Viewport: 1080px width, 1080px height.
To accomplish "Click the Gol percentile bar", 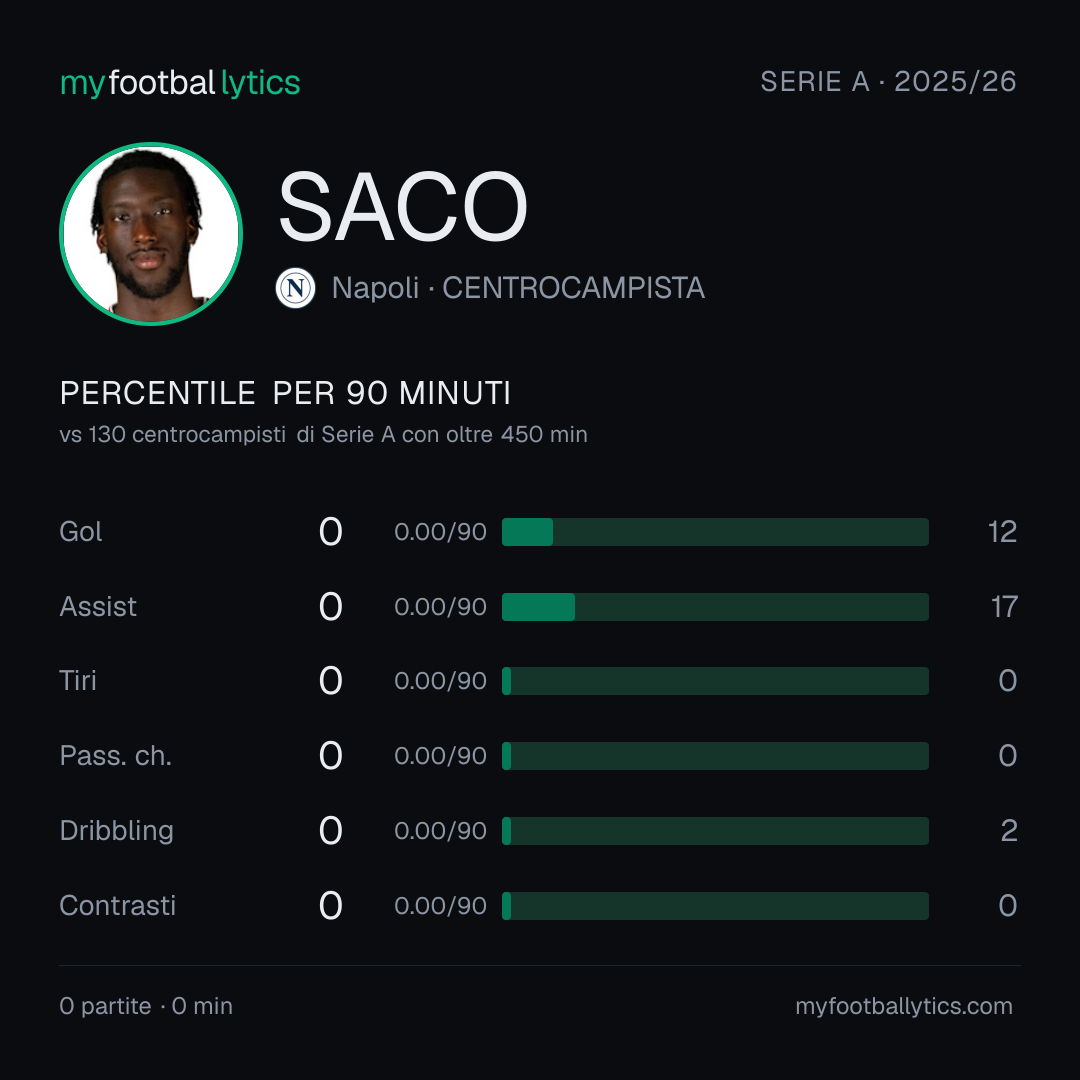I will coord(715,532).
